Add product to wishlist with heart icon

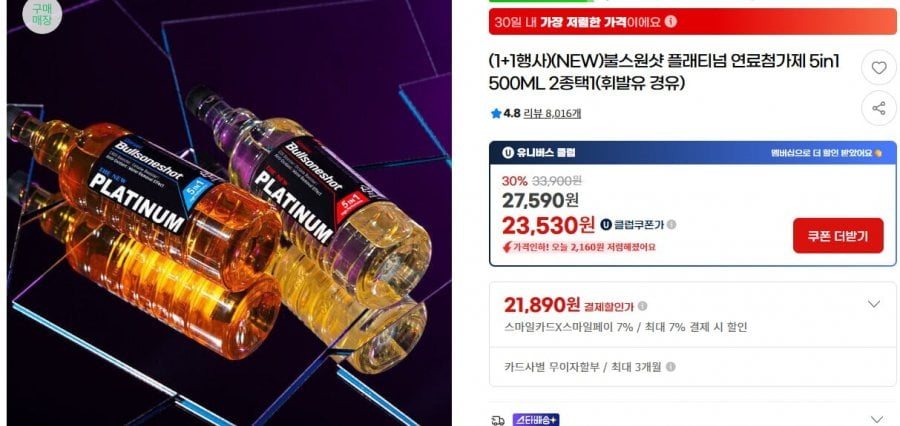coord(879,68)
